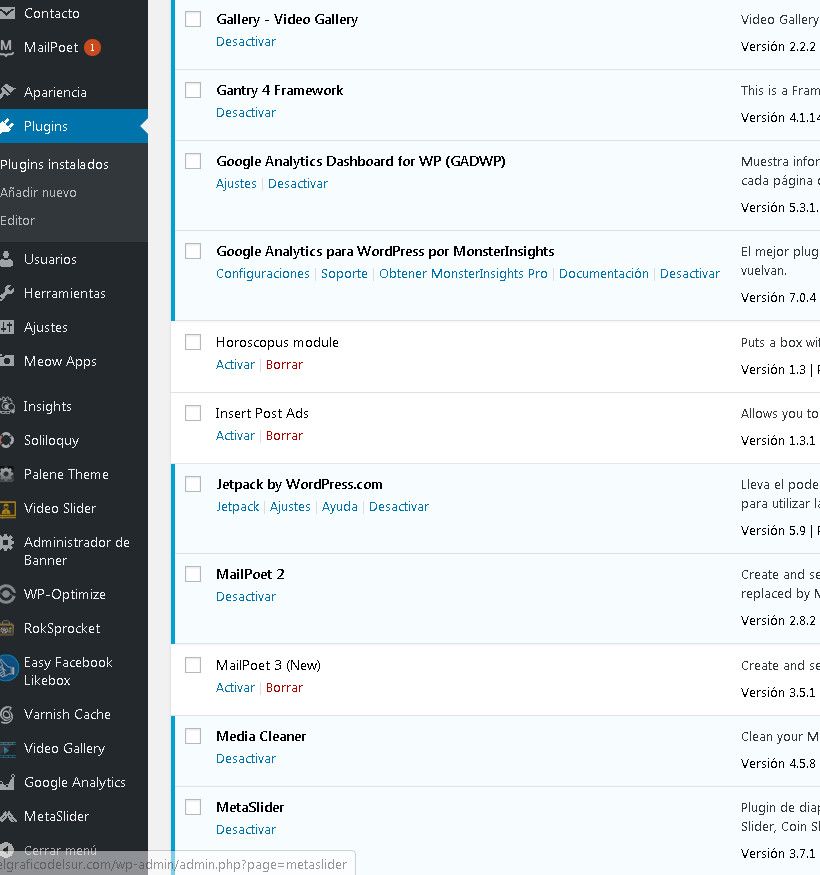The height and width of the screenshot is (875, 820).
Task: Click the Video Slider icon
Action: click(x=7, y=508)
